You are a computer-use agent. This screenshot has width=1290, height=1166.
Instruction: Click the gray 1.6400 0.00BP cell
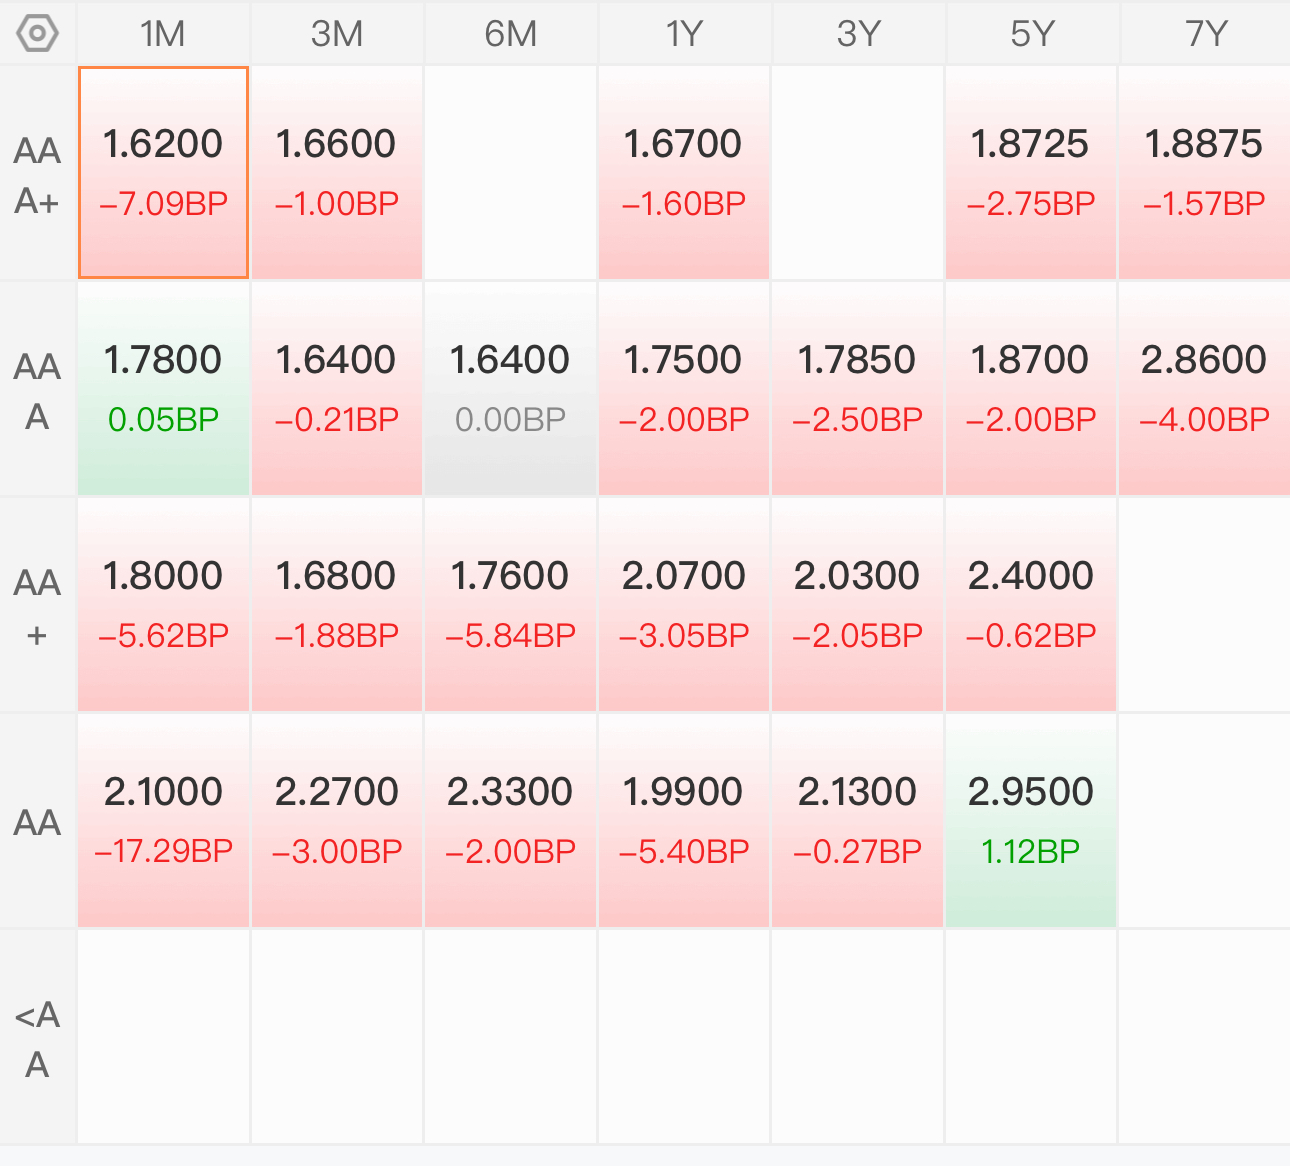click(x=511, y=389)
